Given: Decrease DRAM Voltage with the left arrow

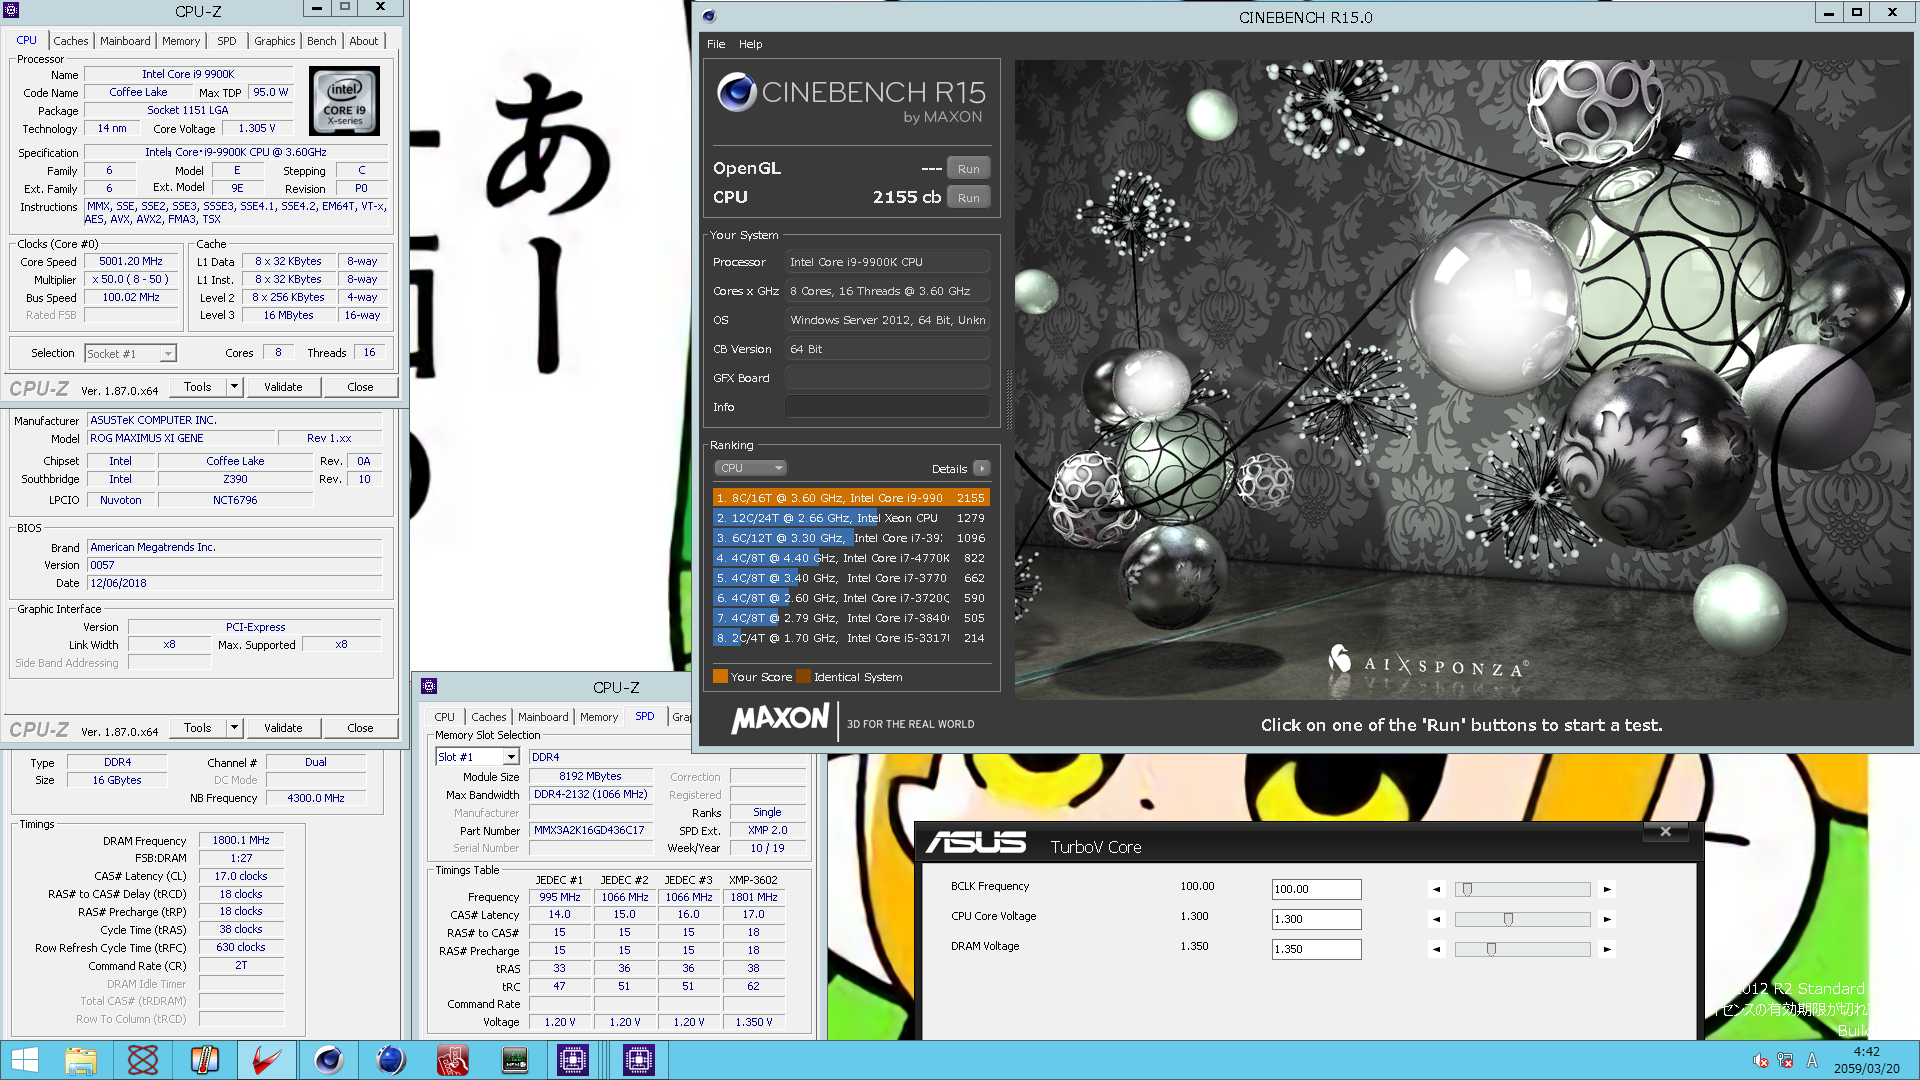Looking at the screenshot, I should point(1437,949).
